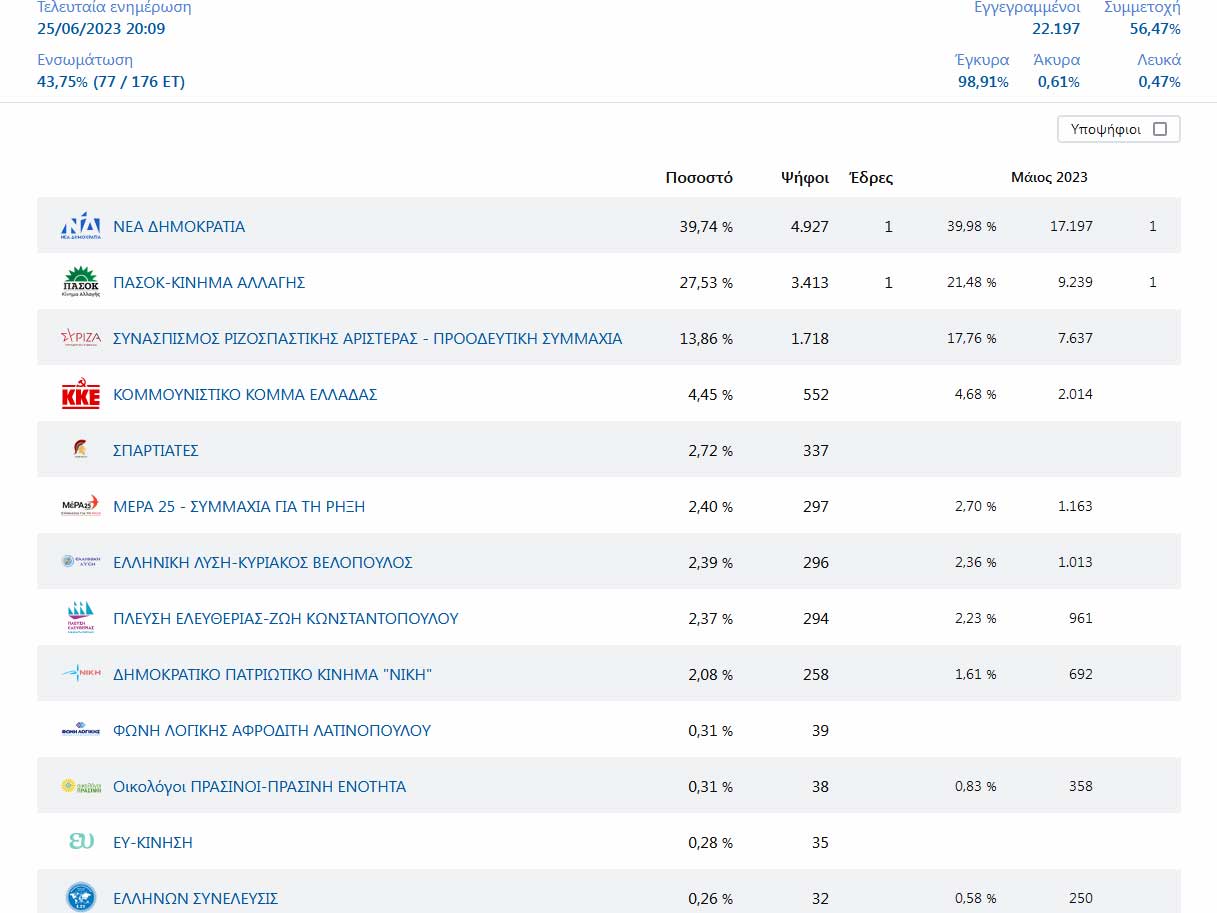The width and height of the screenshot is (1217, 913).
Task: Open the Οικολόγοι ΠΡΑΣΙΝΟΙ-ΠΡΑΣΙΝΗ ΕΝΟΤΗΤΑ link
Action: click(x=260, y=787)
